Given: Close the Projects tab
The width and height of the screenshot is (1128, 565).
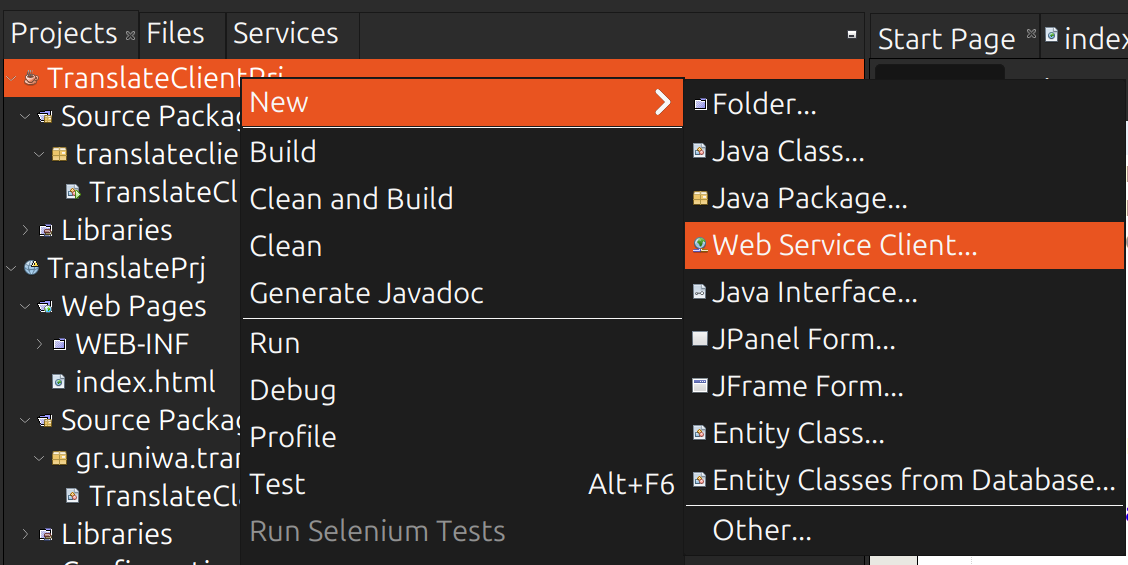Looking at the screenshot, I should point(130,35).
